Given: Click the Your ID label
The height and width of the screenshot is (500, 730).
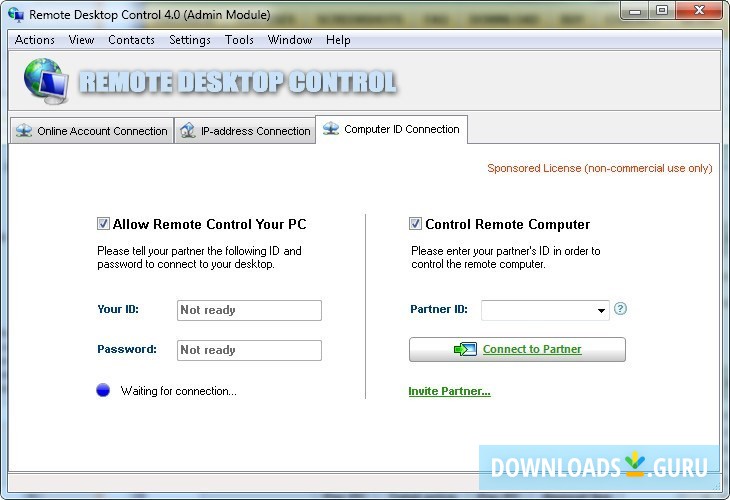Looking at the screenshot, I should tap(118, 309).
